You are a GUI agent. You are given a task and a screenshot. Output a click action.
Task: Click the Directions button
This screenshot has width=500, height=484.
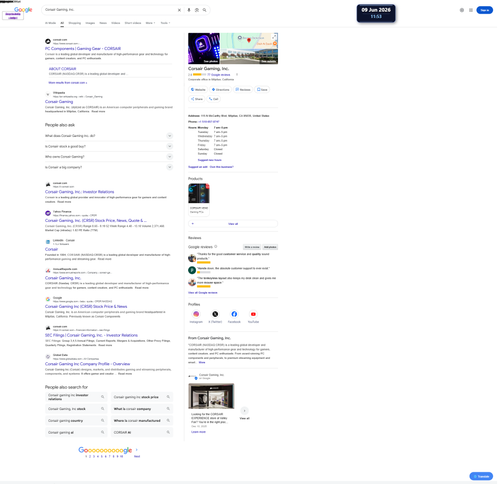tap(221, 90)
